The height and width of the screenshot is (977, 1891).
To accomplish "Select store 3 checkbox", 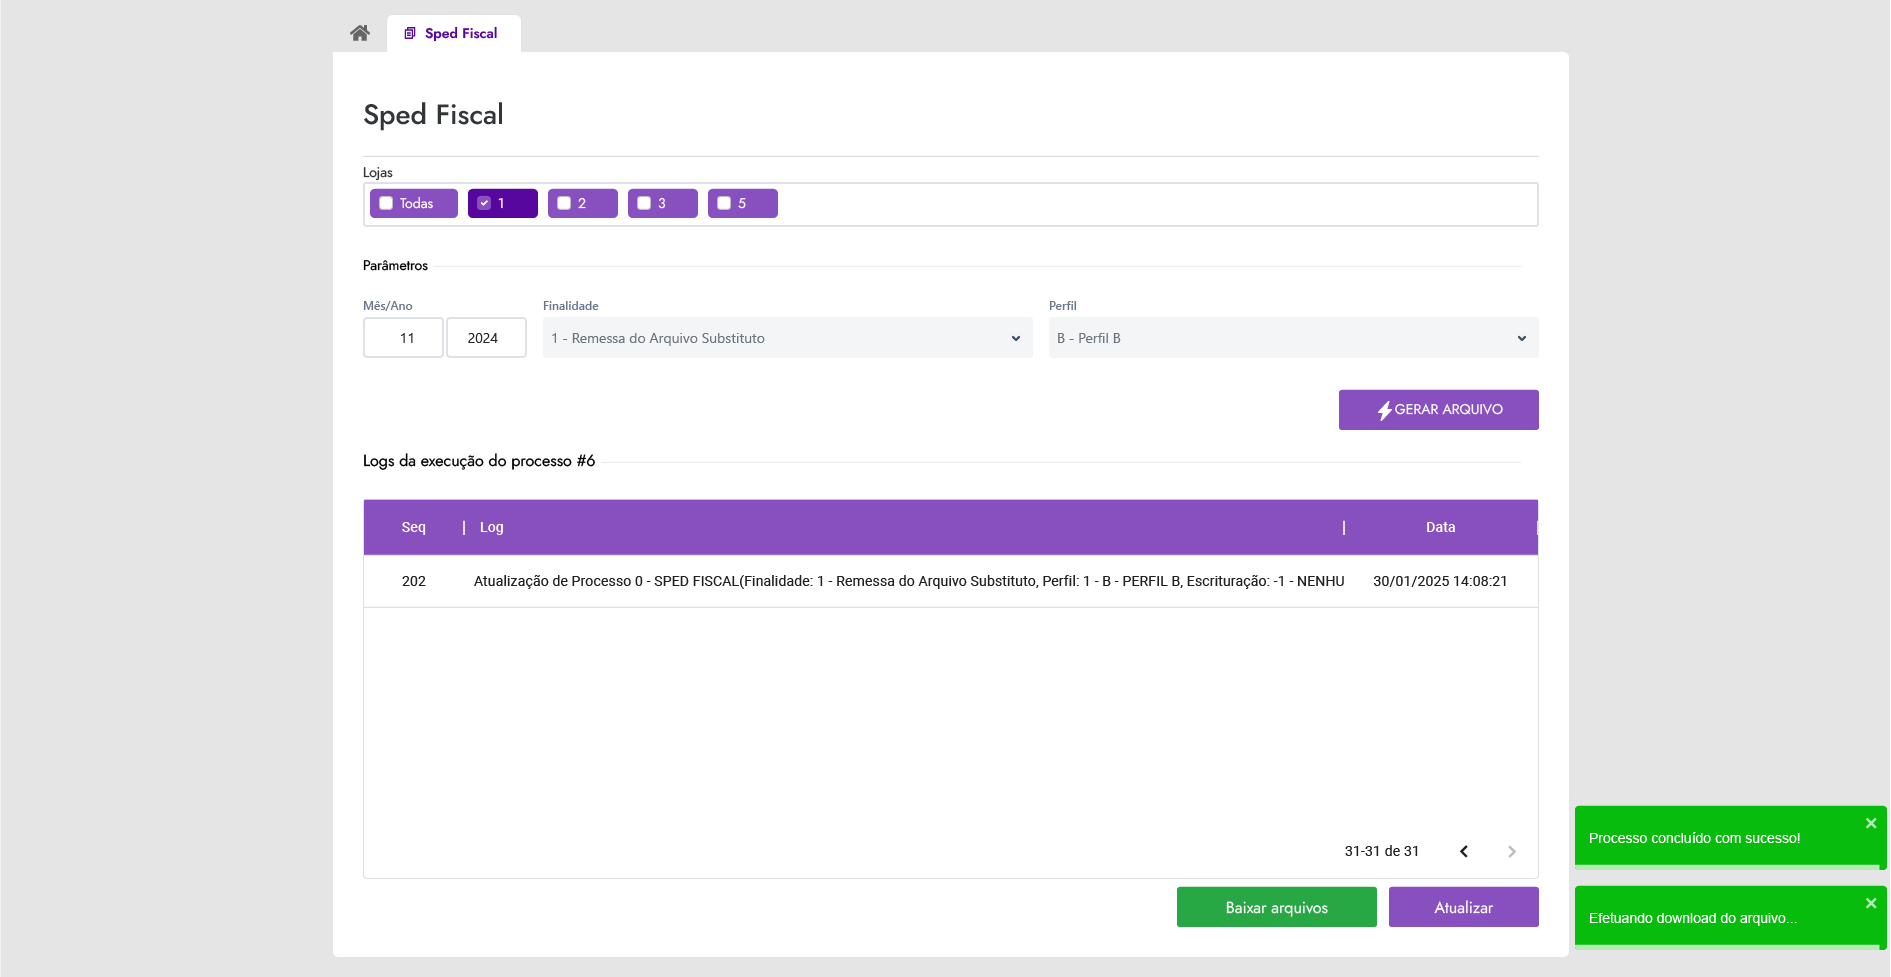I will click(644, 203).
